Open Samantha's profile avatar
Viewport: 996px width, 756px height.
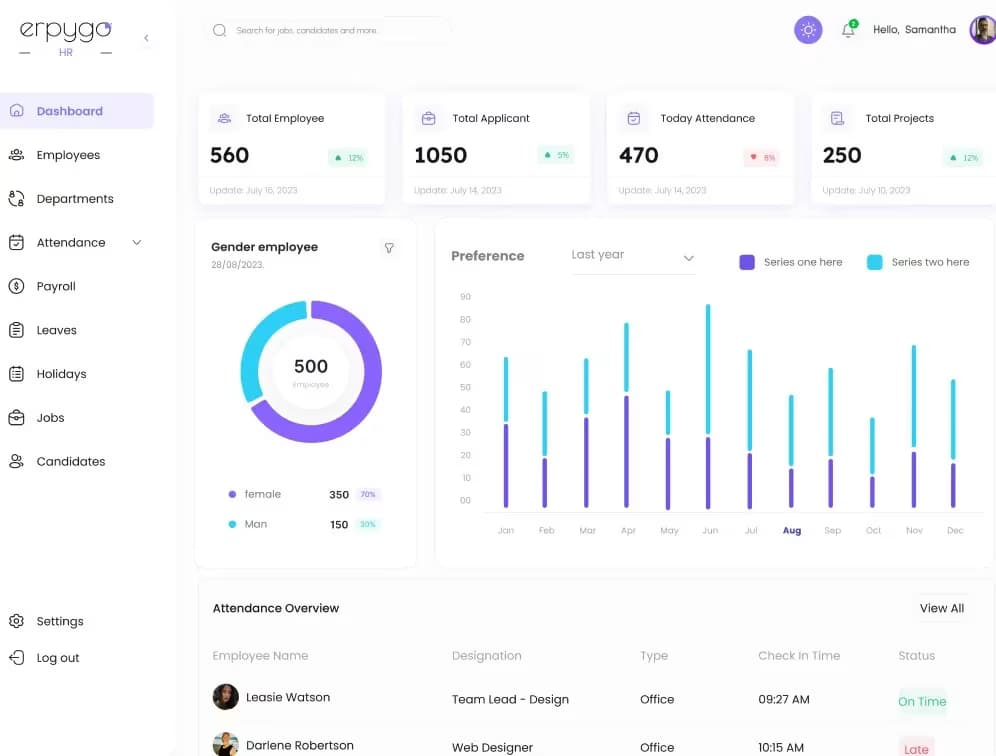(x=981, y=30)
